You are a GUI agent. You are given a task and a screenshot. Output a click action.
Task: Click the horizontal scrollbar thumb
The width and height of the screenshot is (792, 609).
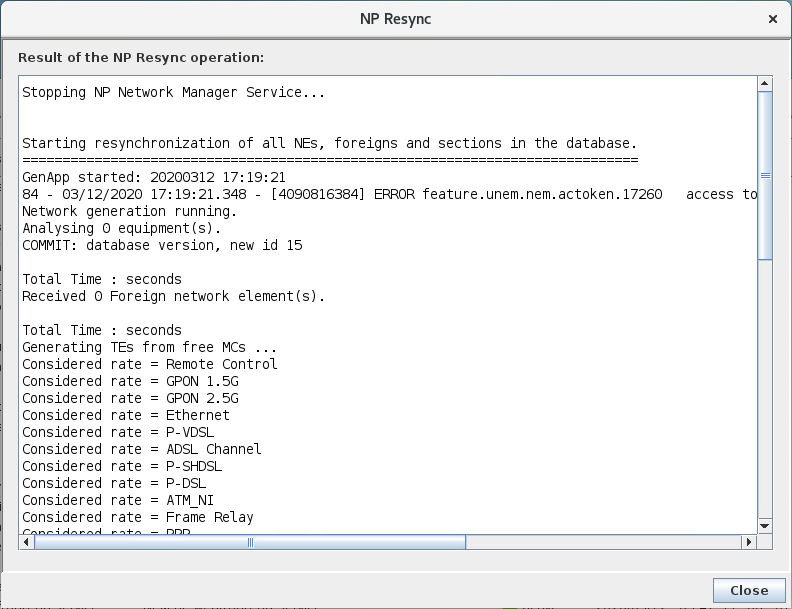point(250,542)
